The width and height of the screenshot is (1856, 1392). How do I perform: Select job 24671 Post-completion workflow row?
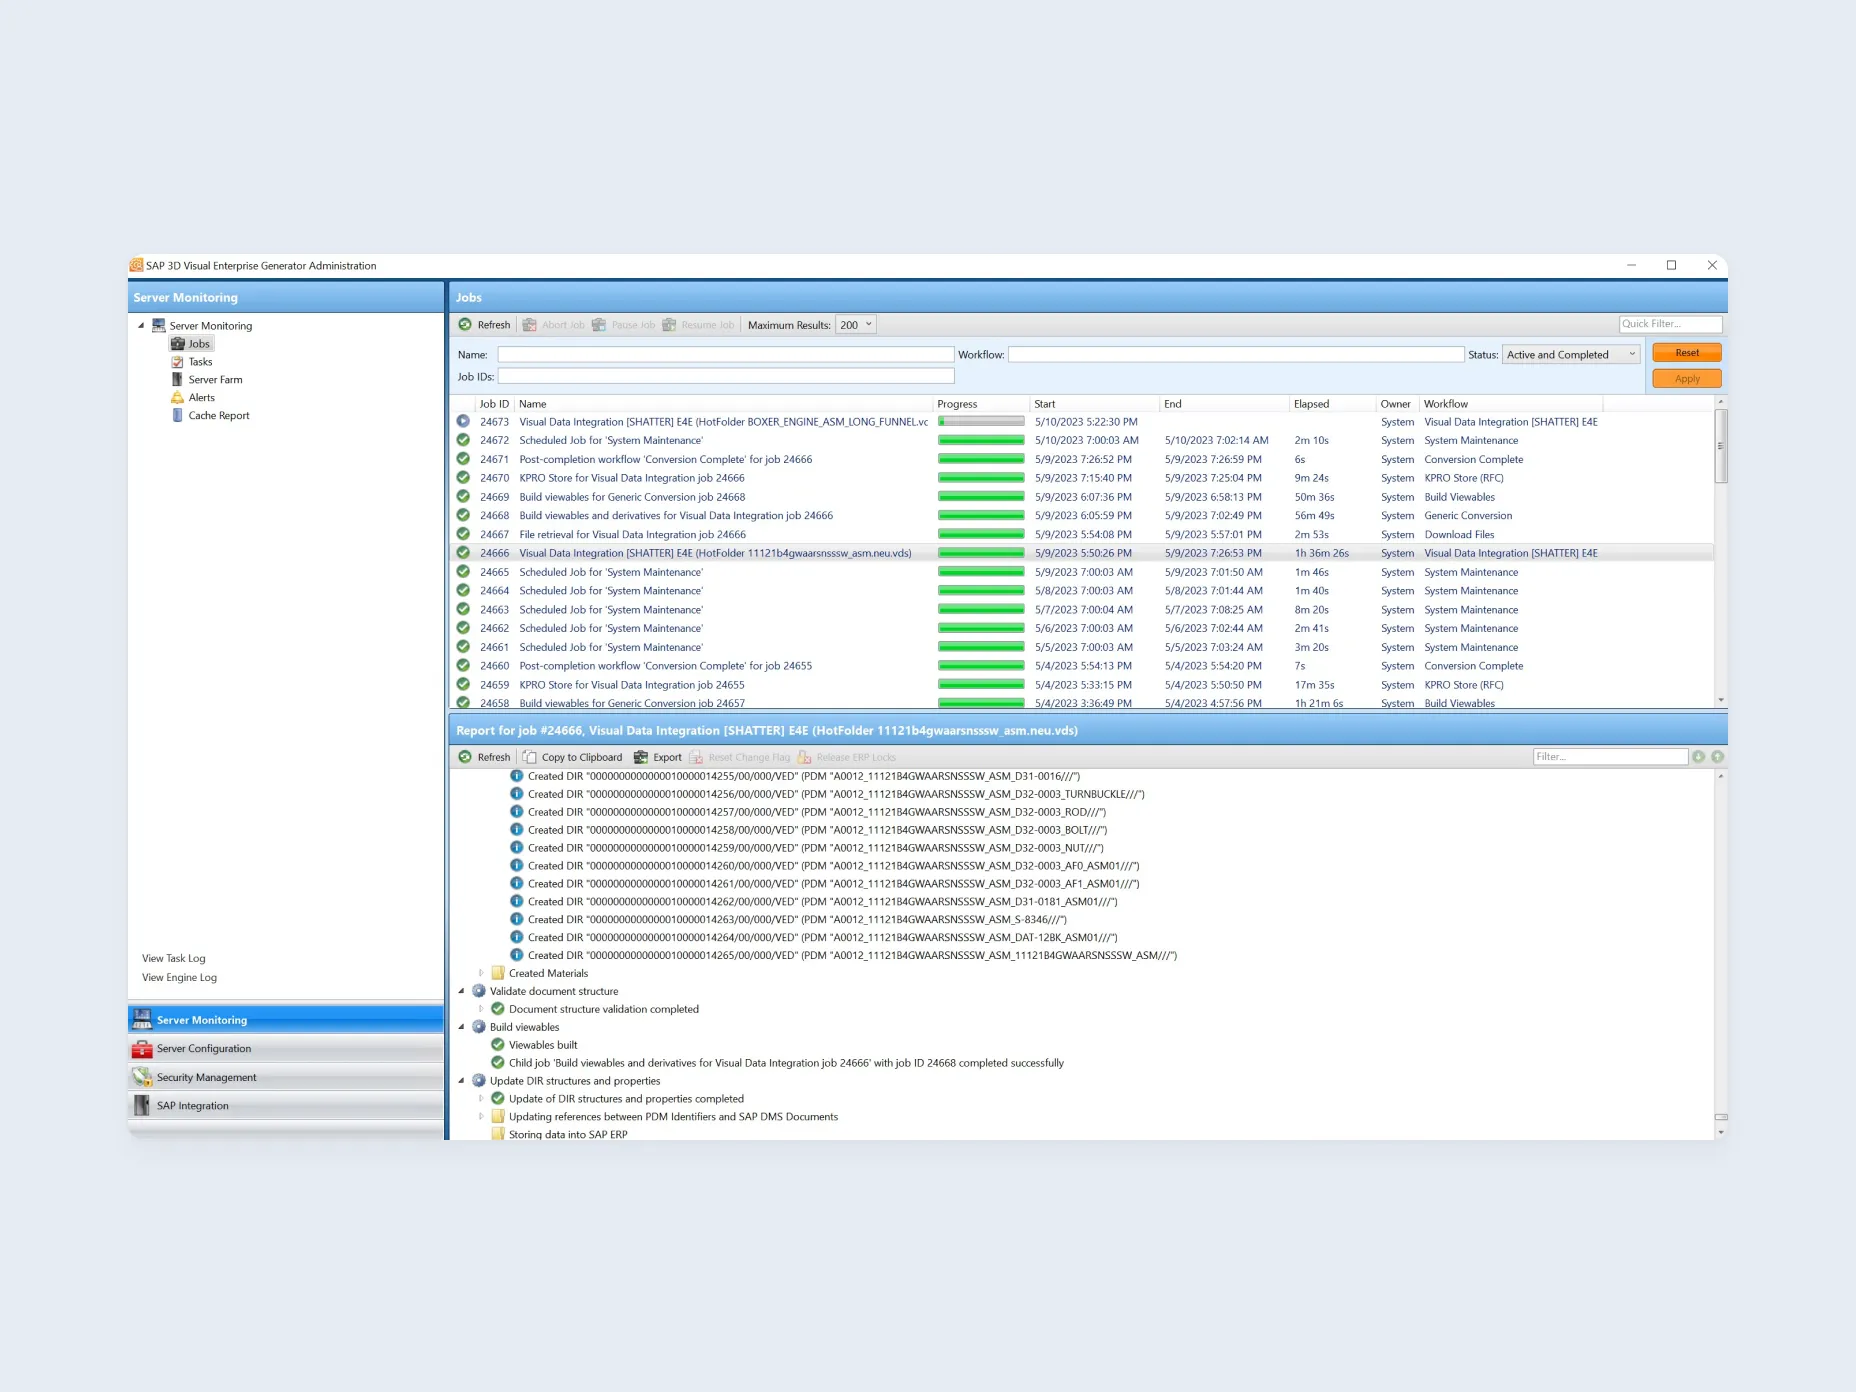(1084, 460)
